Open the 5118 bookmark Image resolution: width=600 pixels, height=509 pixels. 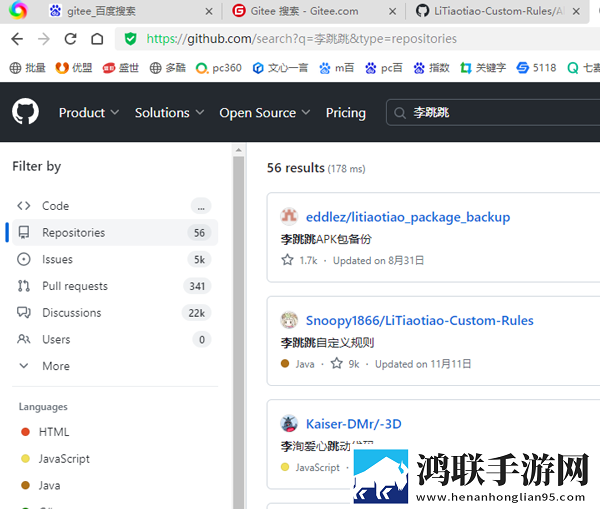point(536,68)
